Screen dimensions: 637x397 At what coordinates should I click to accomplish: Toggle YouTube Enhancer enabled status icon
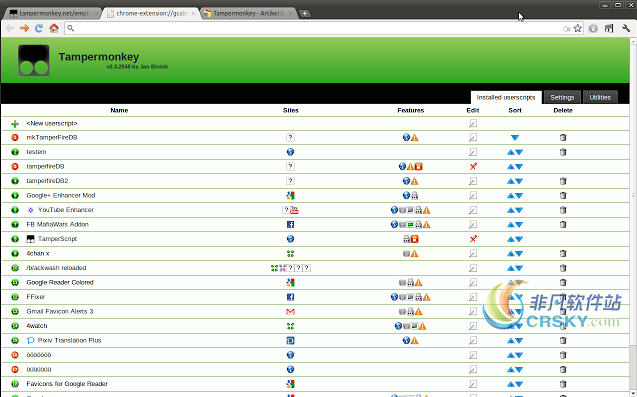[x=15, y=210]
